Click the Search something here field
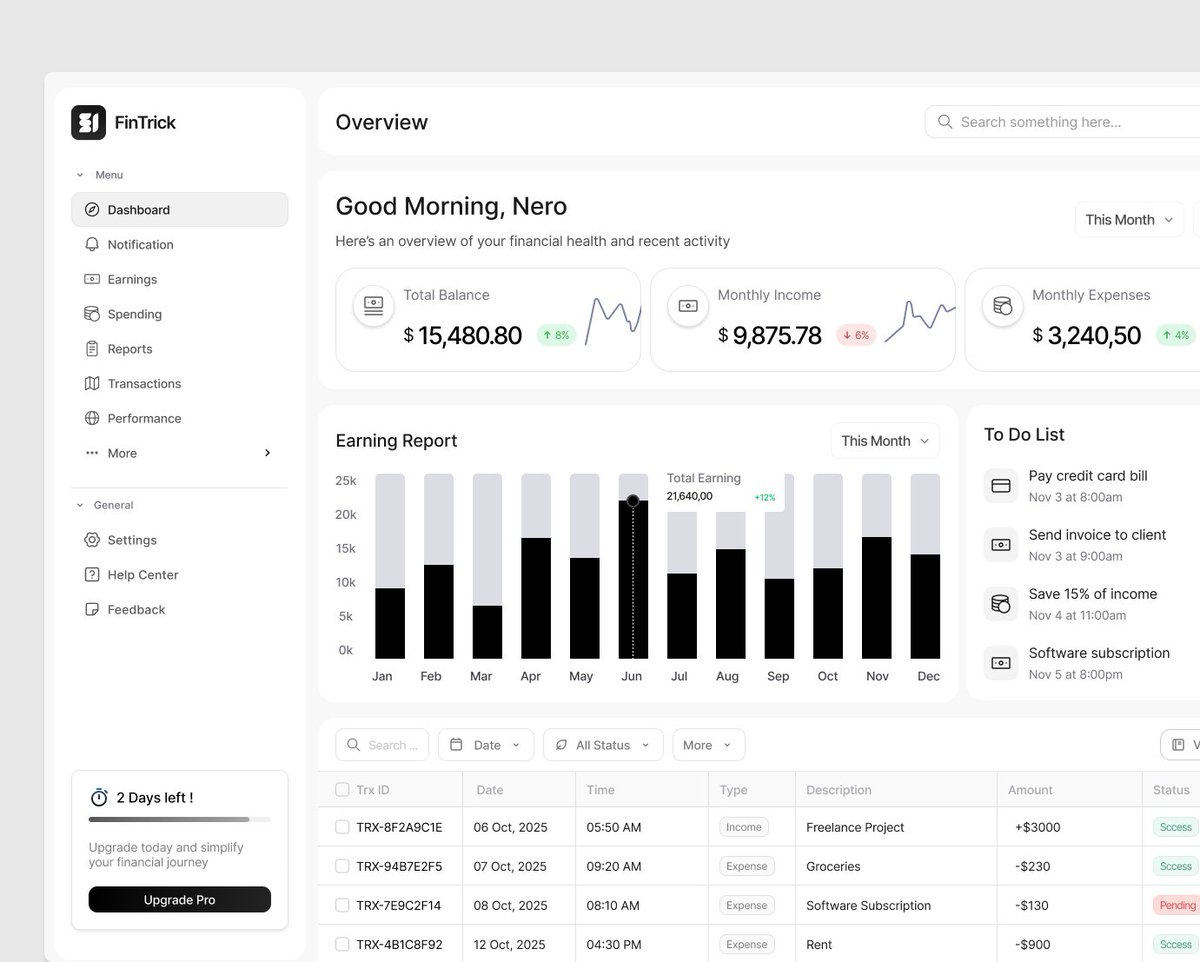 click(1062, 122)
